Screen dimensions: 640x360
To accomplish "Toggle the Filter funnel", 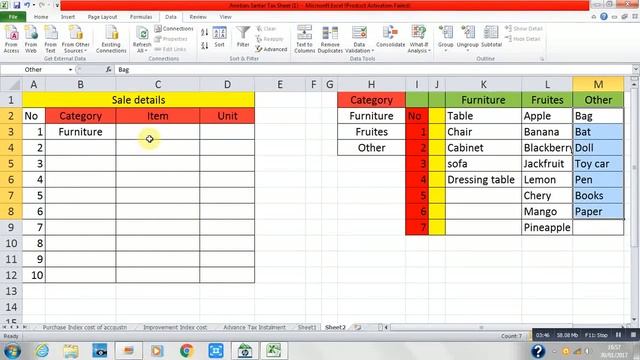I will tap(243, 38).
